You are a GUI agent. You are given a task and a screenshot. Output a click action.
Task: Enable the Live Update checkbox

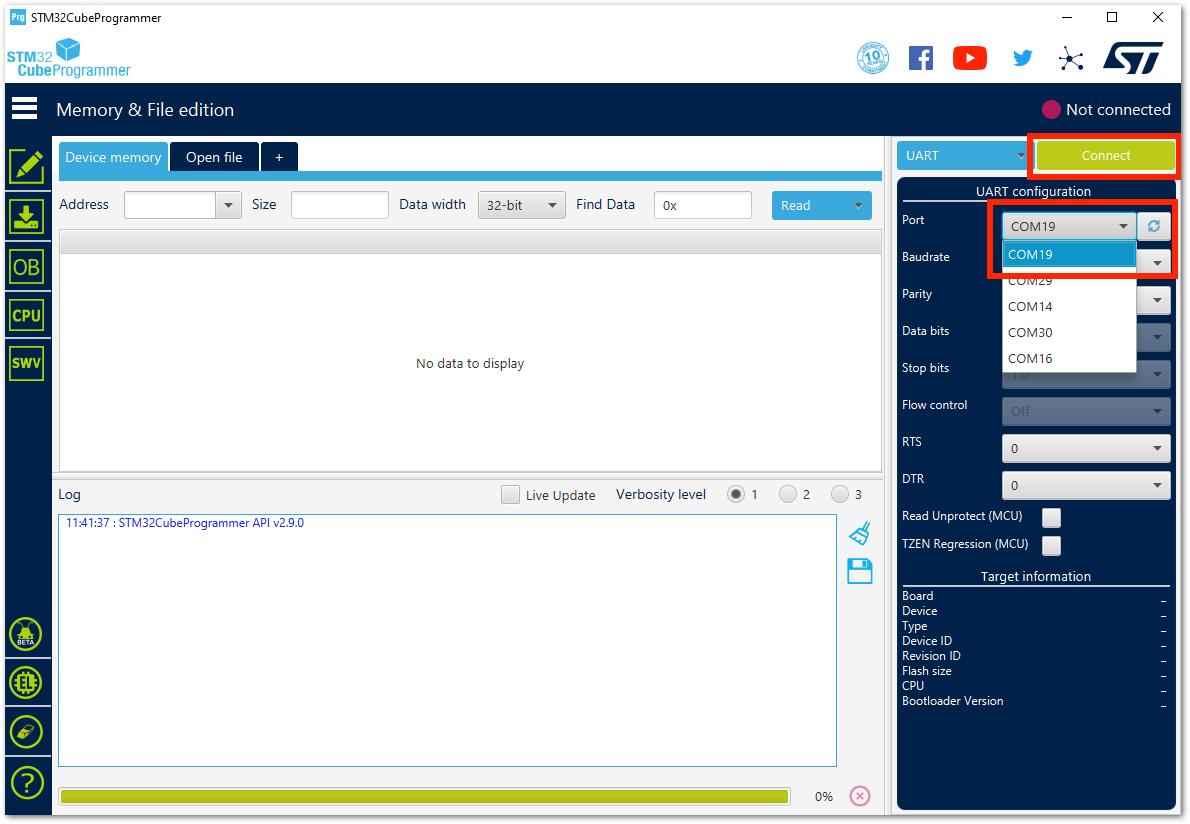(511, 495)
